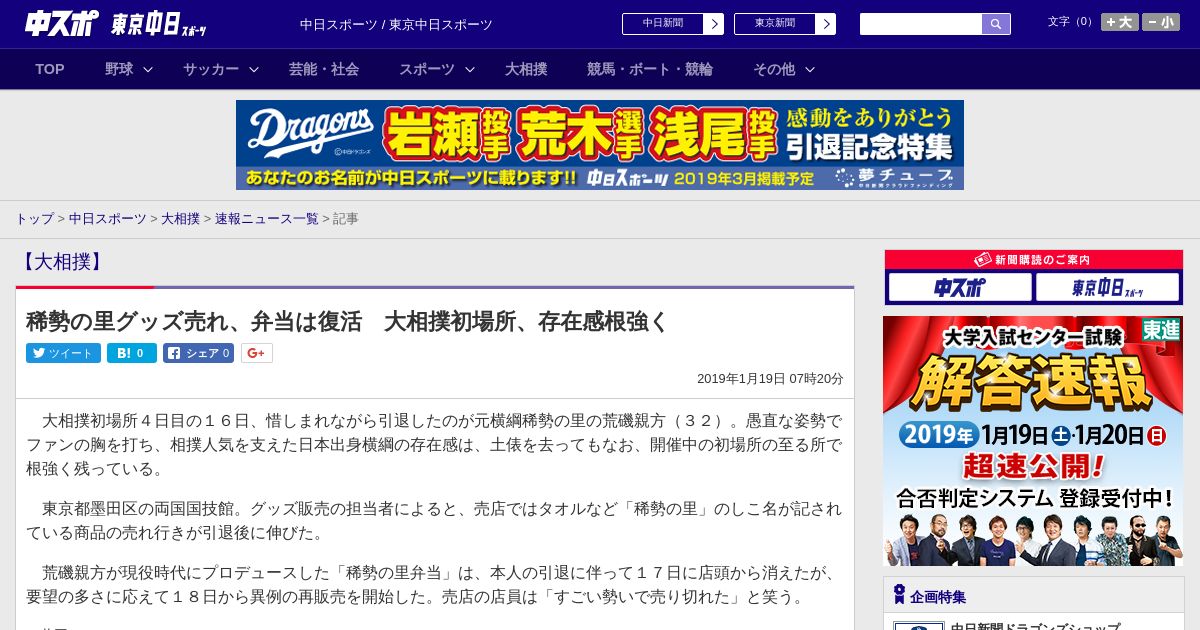
Task: Focus the header search input field
Action: (921, 24)
